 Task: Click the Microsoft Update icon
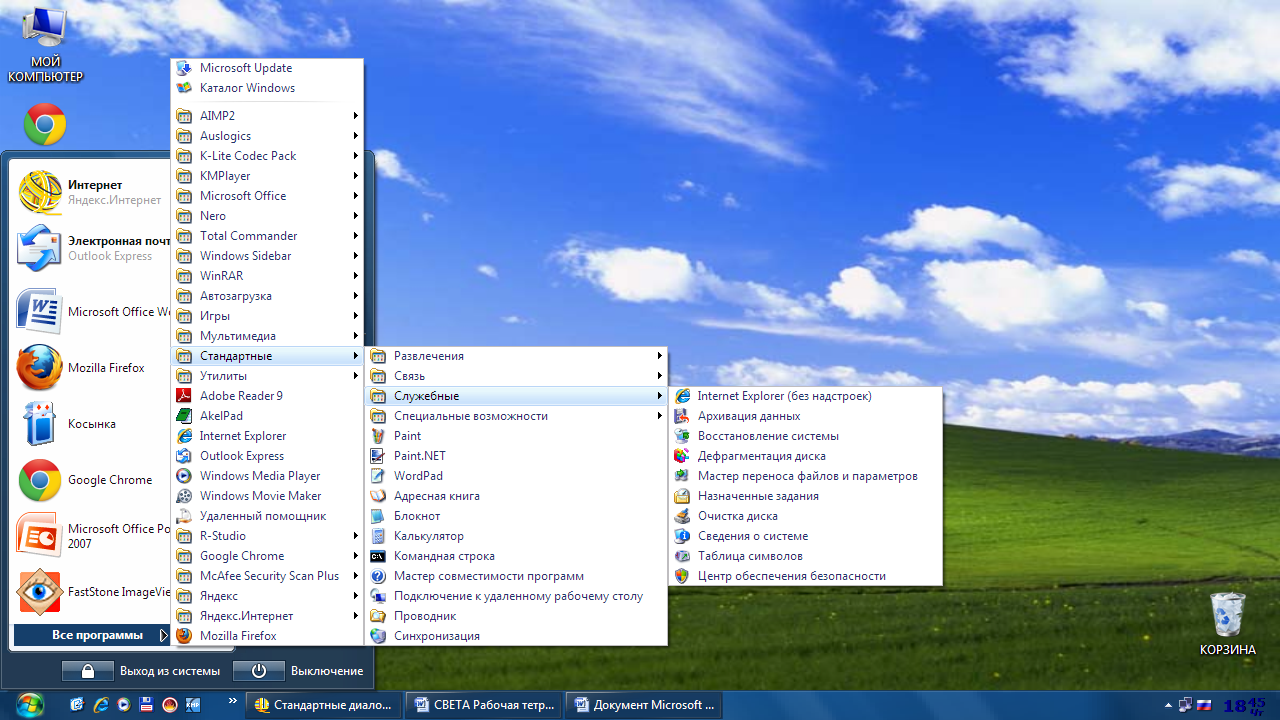[183, 68]
